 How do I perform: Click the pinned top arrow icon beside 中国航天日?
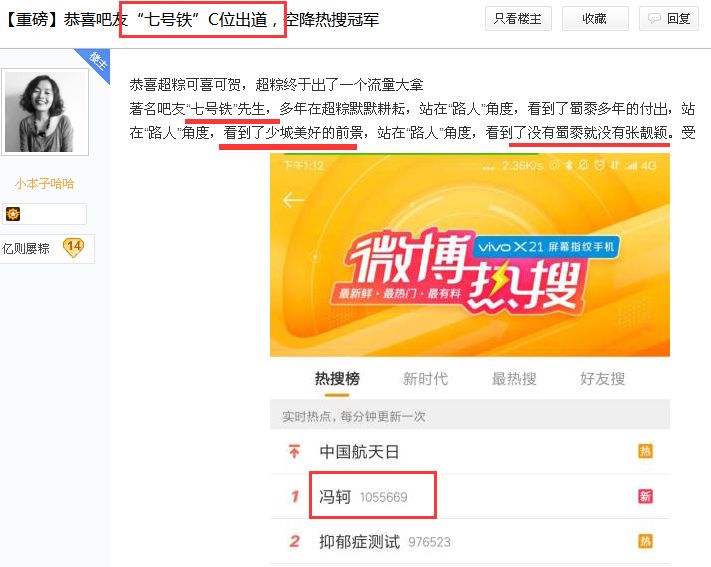(x=294, y=451)
